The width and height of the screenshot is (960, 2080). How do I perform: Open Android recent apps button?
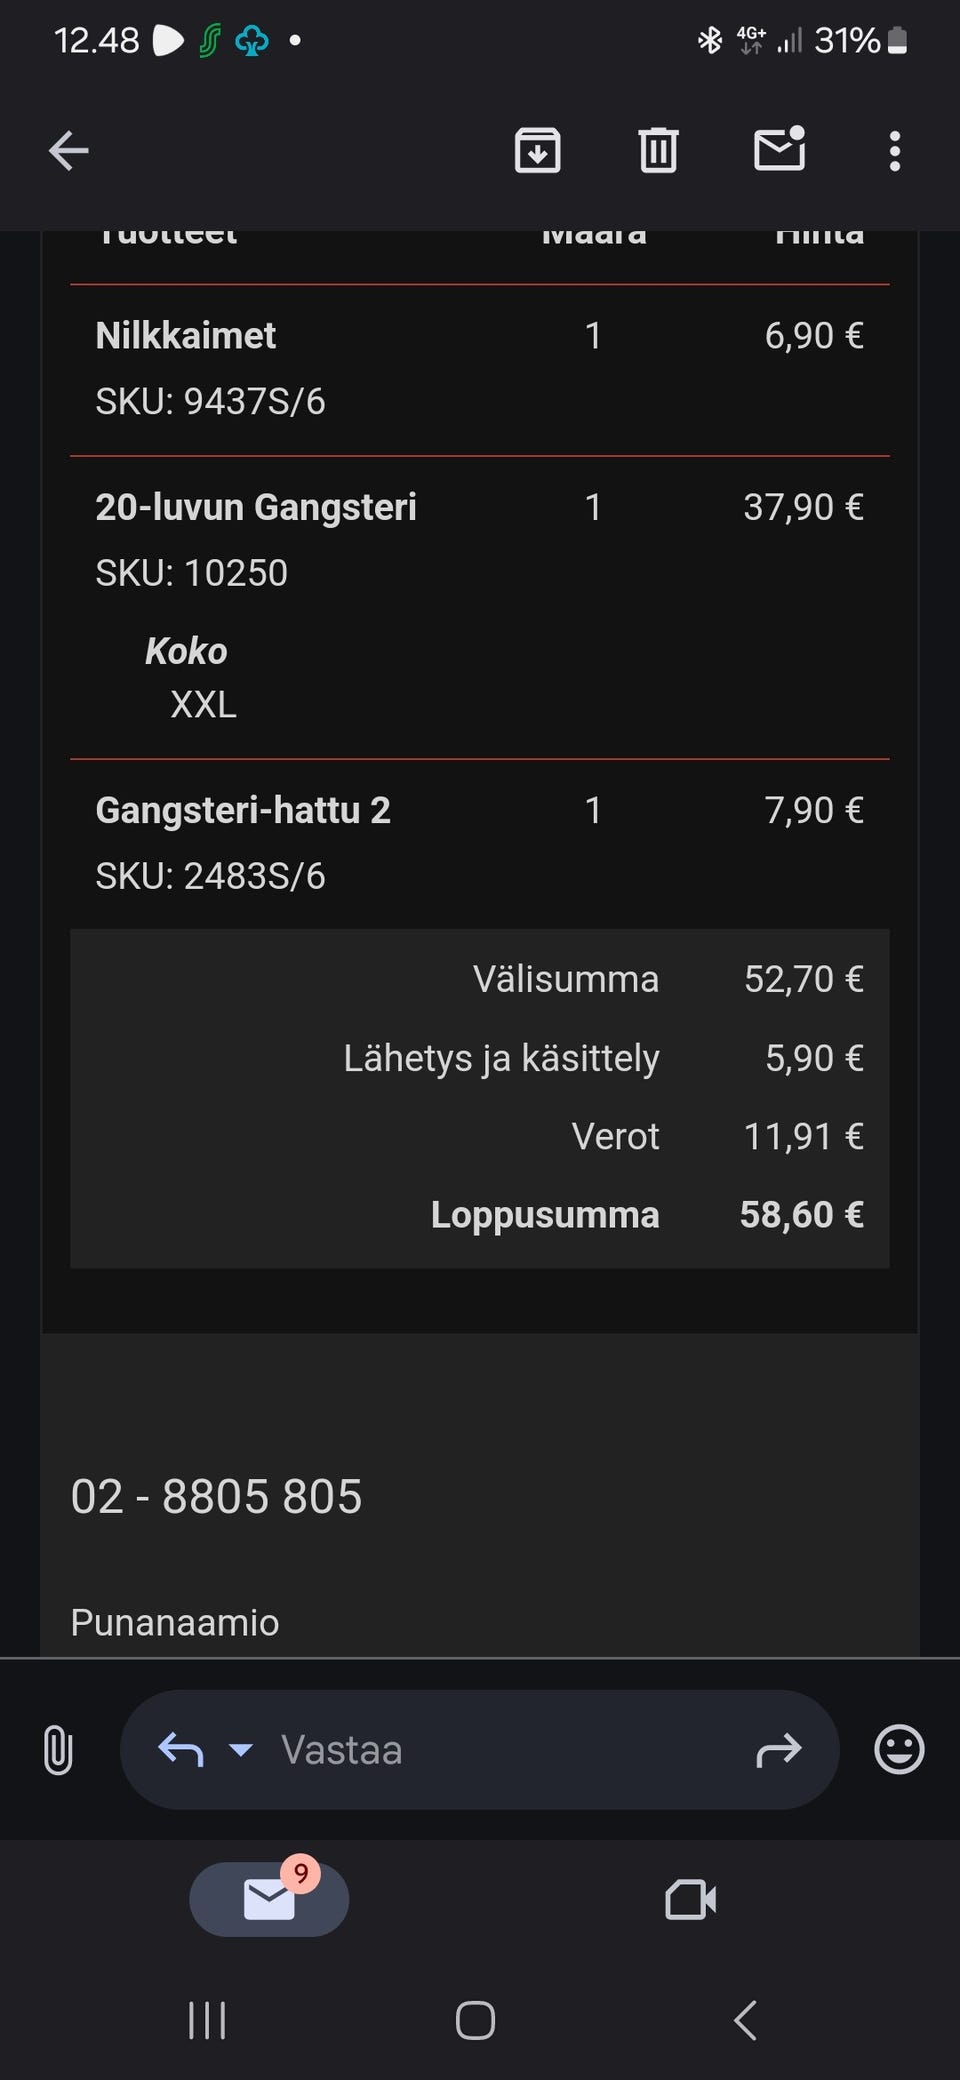(207, 2020)
